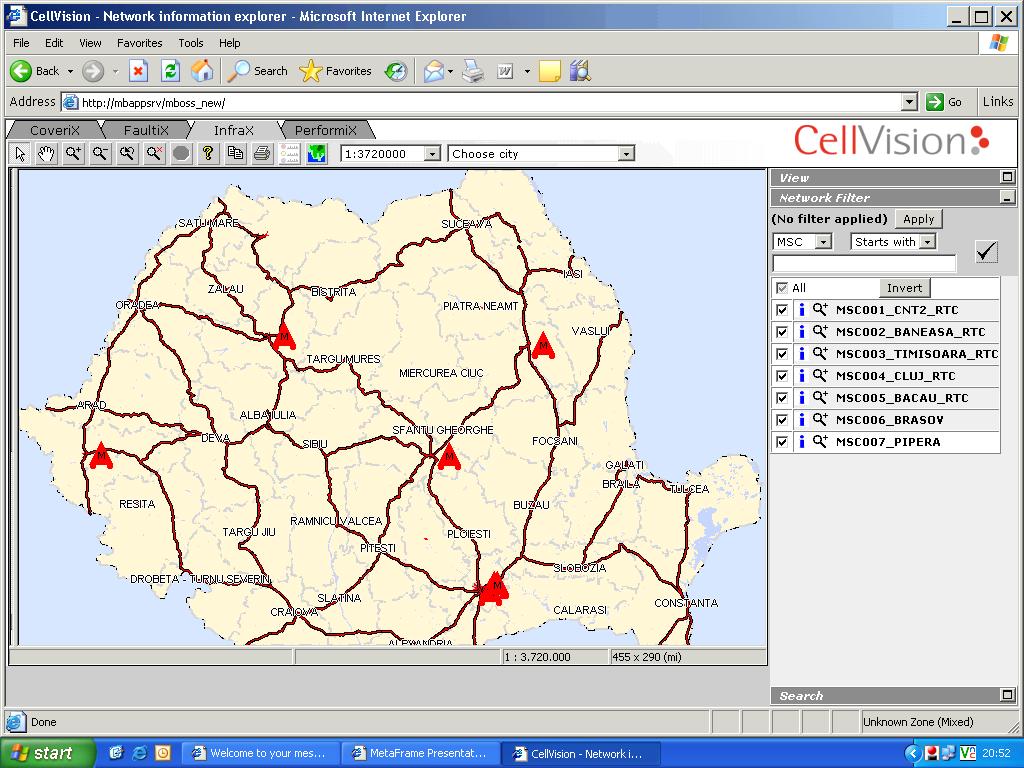1024x768 pixels.
Task: Open the Edit menu
Action: (54, 43)
